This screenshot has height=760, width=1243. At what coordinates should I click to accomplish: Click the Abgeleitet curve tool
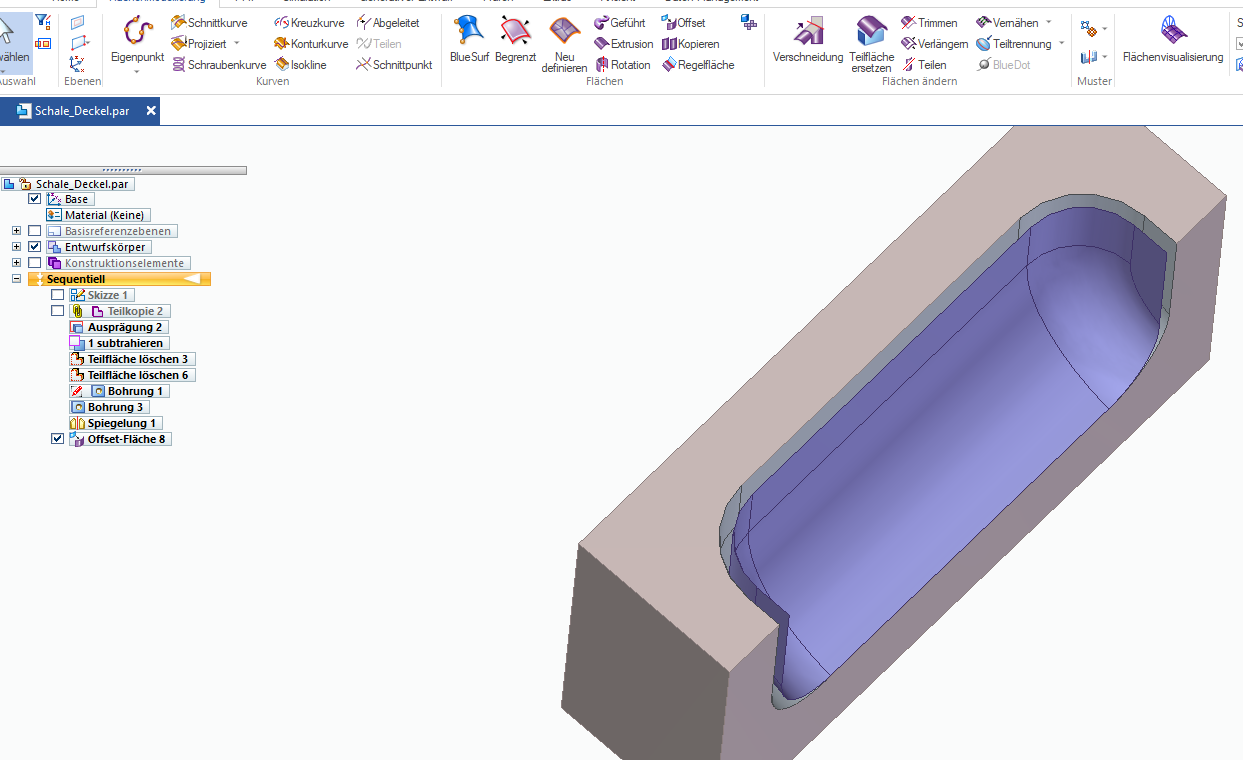pyautogui.click(x=388, y=23)
